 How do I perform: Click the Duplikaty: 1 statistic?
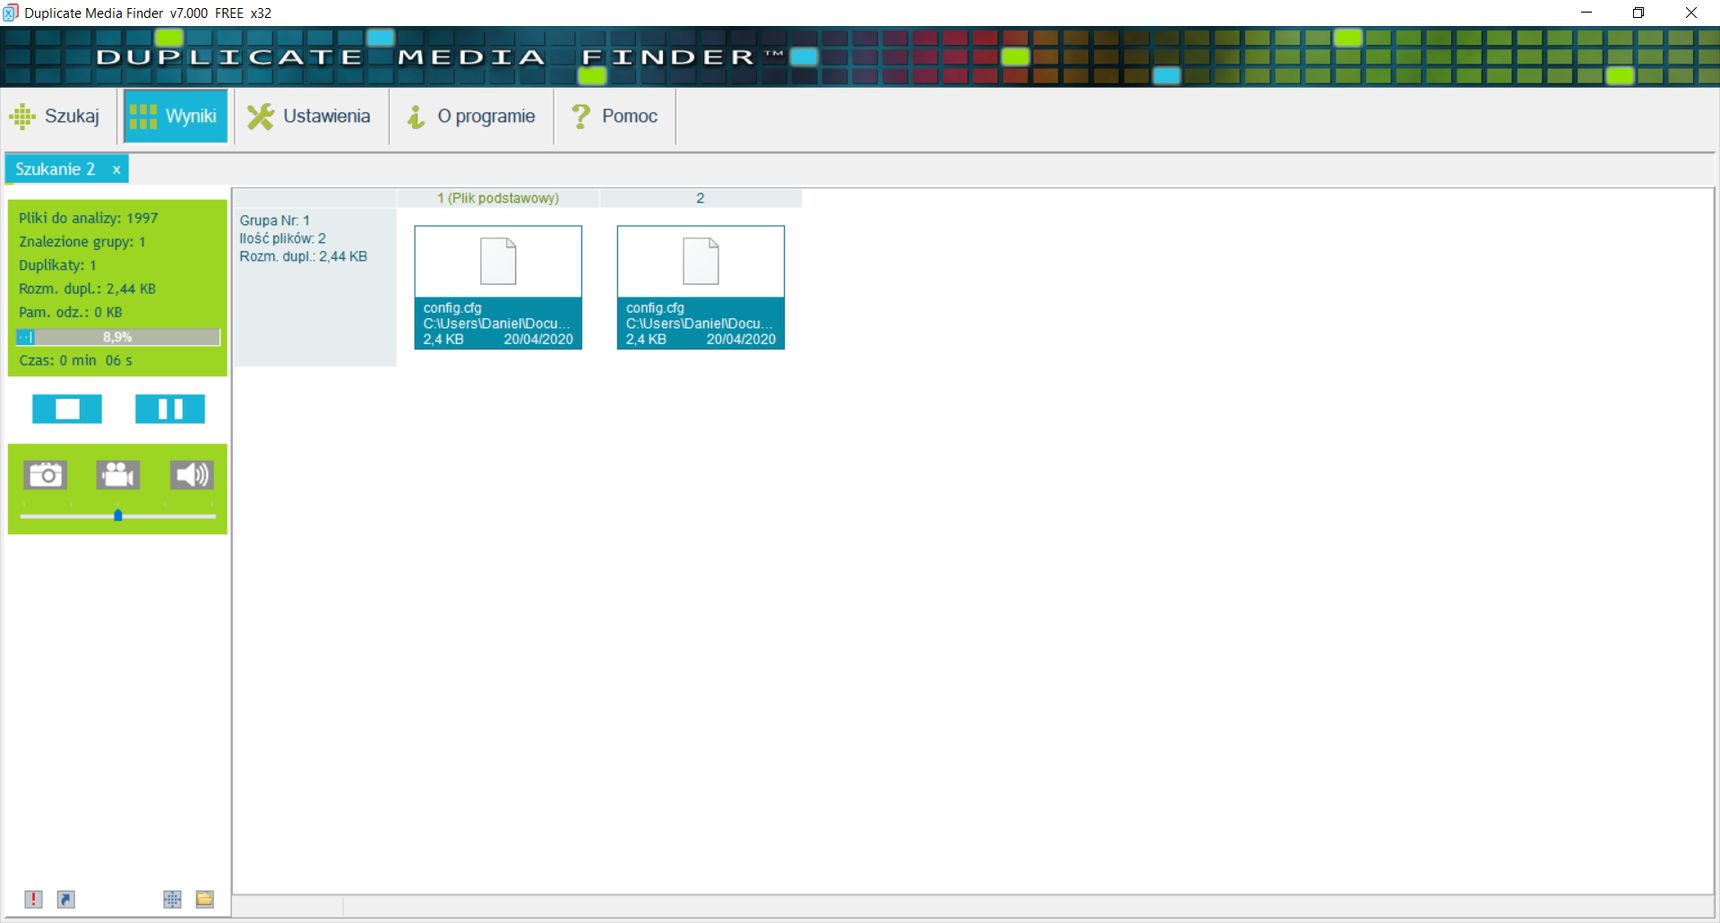57,265
